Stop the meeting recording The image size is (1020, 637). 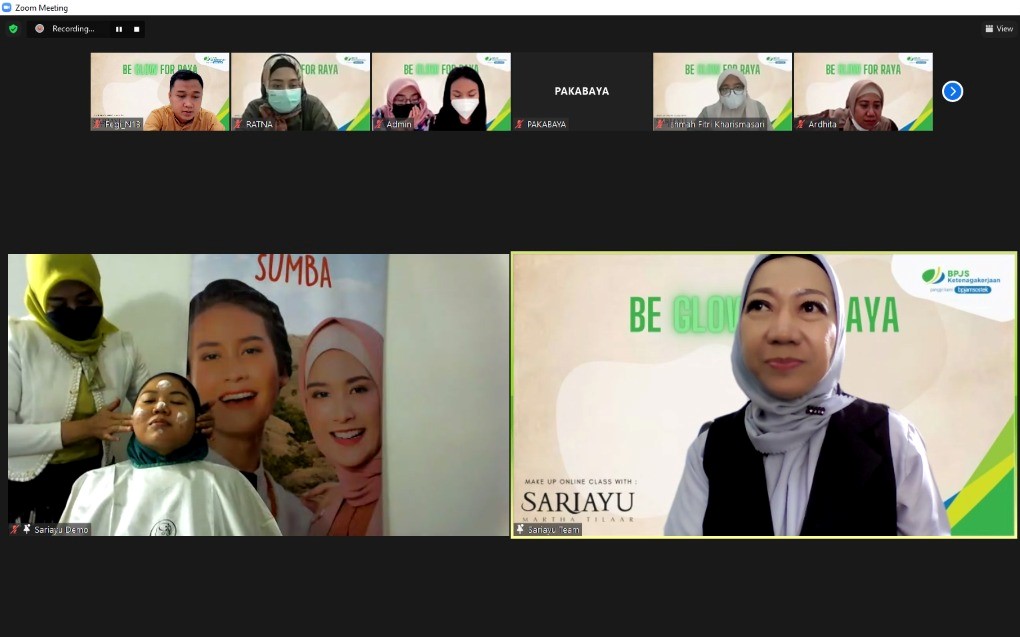tap(136, 29)
